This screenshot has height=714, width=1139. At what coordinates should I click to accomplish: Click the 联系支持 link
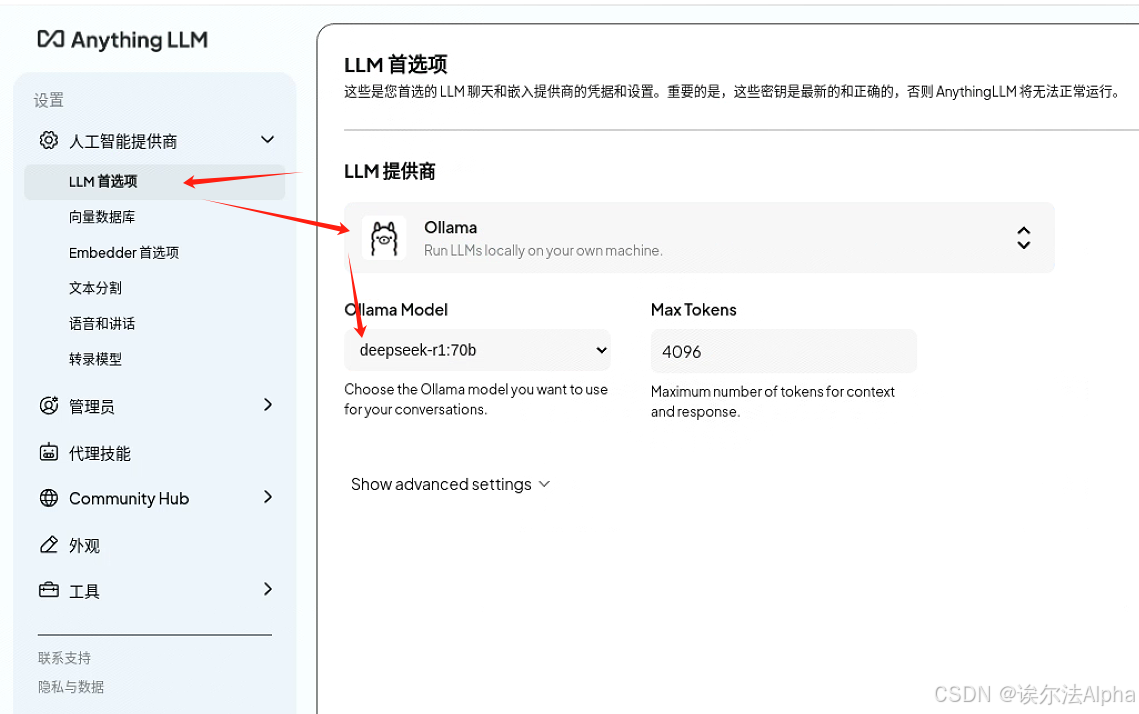(x=65, y=658)
